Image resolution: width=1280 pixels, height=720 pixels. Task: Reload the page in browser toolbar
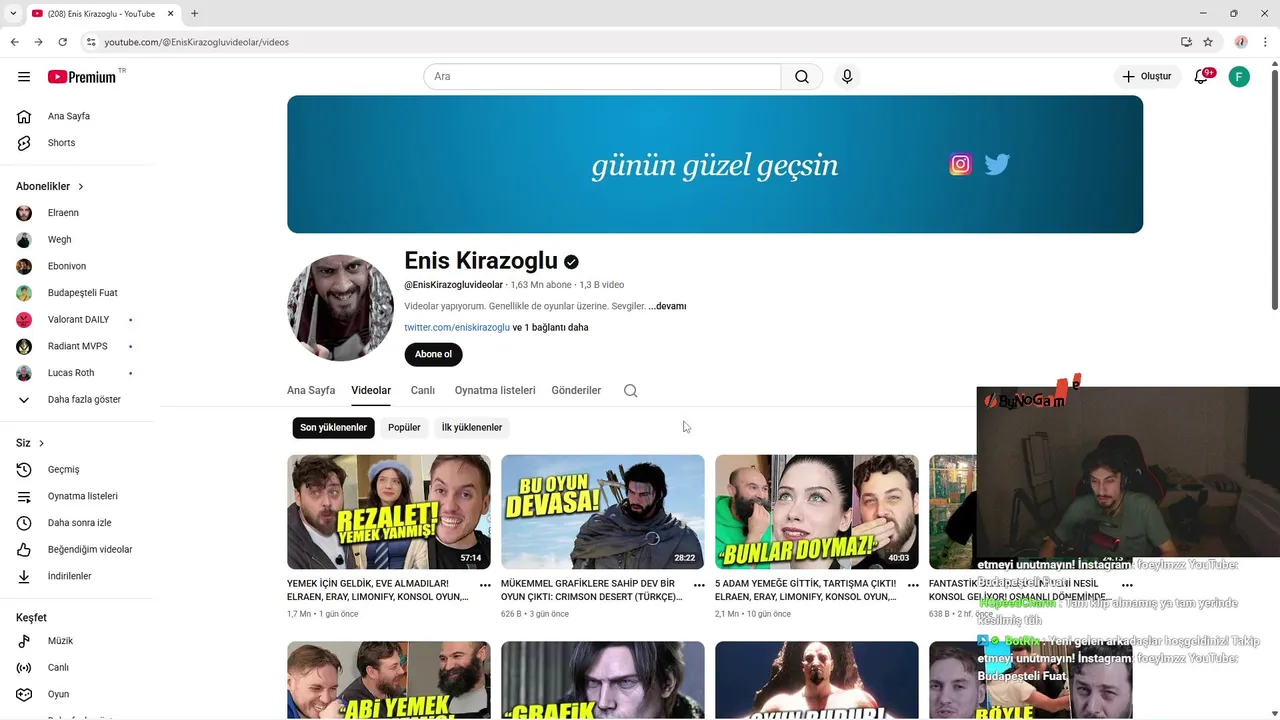(62, 42)
